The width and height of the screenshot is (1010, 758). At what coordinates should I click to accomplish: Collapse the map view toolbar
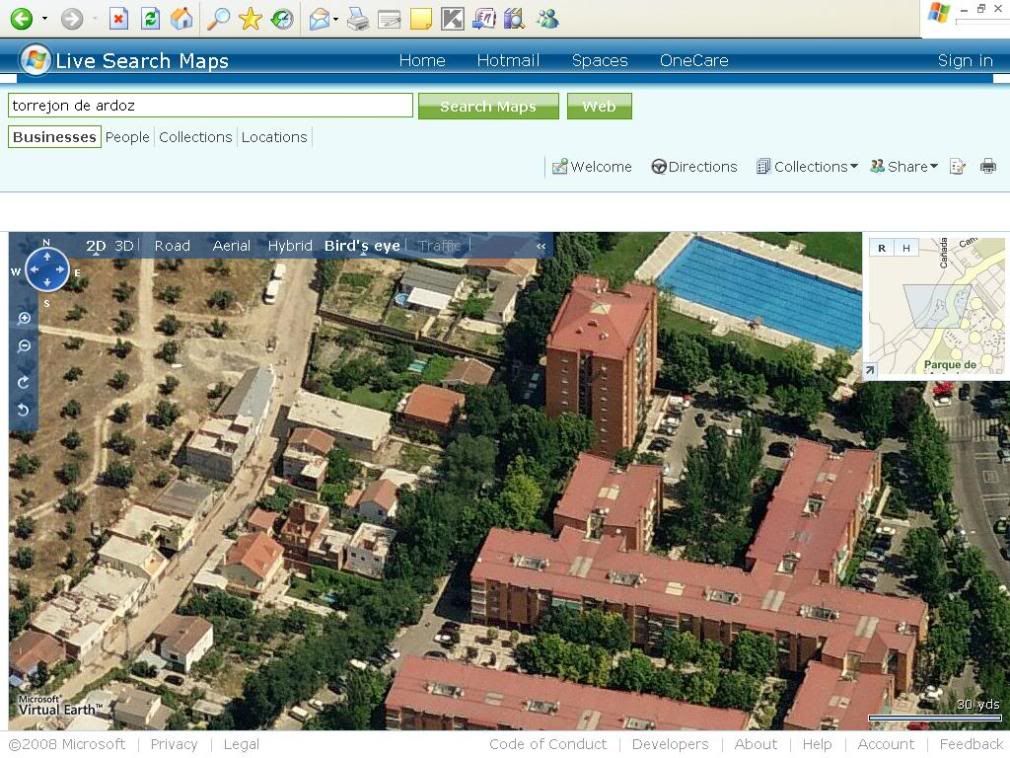click(x=541, y=246)
